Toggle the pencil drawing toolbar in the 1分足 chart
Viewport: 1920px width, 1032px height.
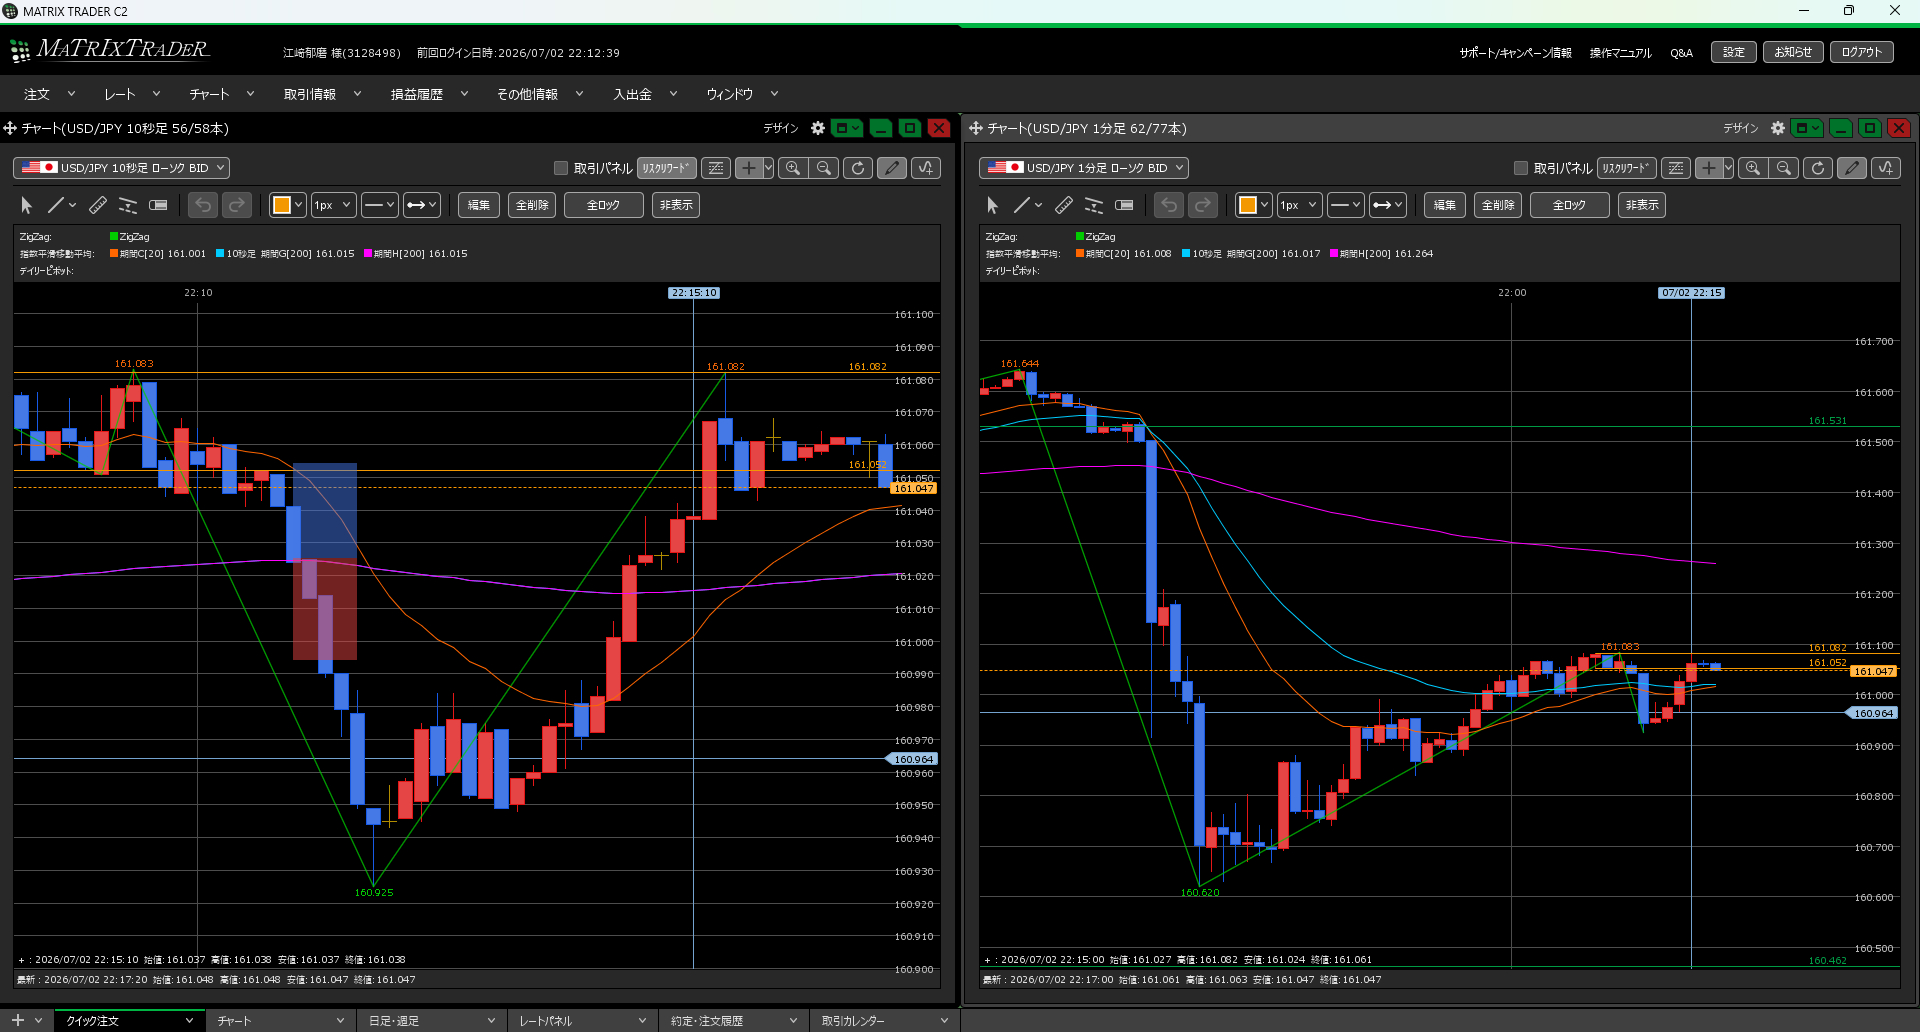[1852, 168]
